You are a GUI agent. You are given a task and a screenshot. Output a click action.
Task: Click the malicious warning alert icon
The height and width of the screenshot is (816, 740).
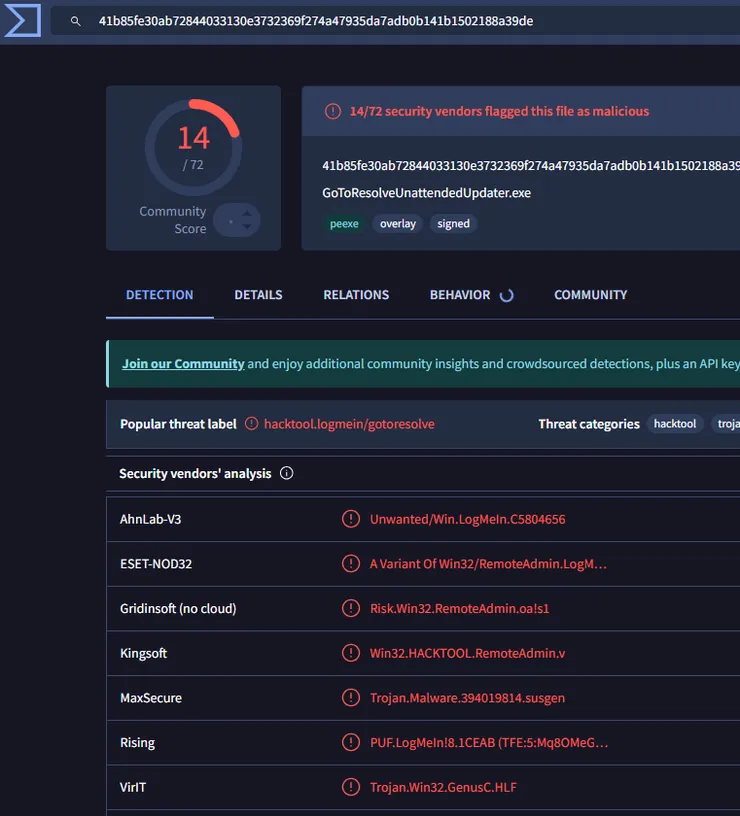coord(333,111)
